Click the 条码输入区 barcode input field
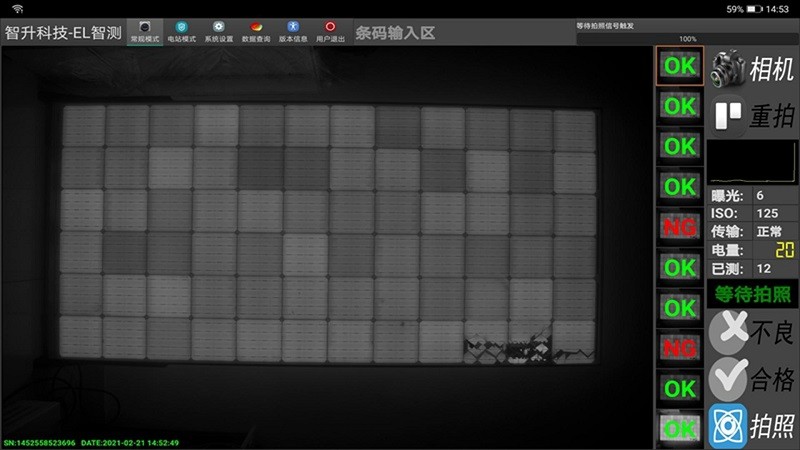800x450 pixels. 396,33
